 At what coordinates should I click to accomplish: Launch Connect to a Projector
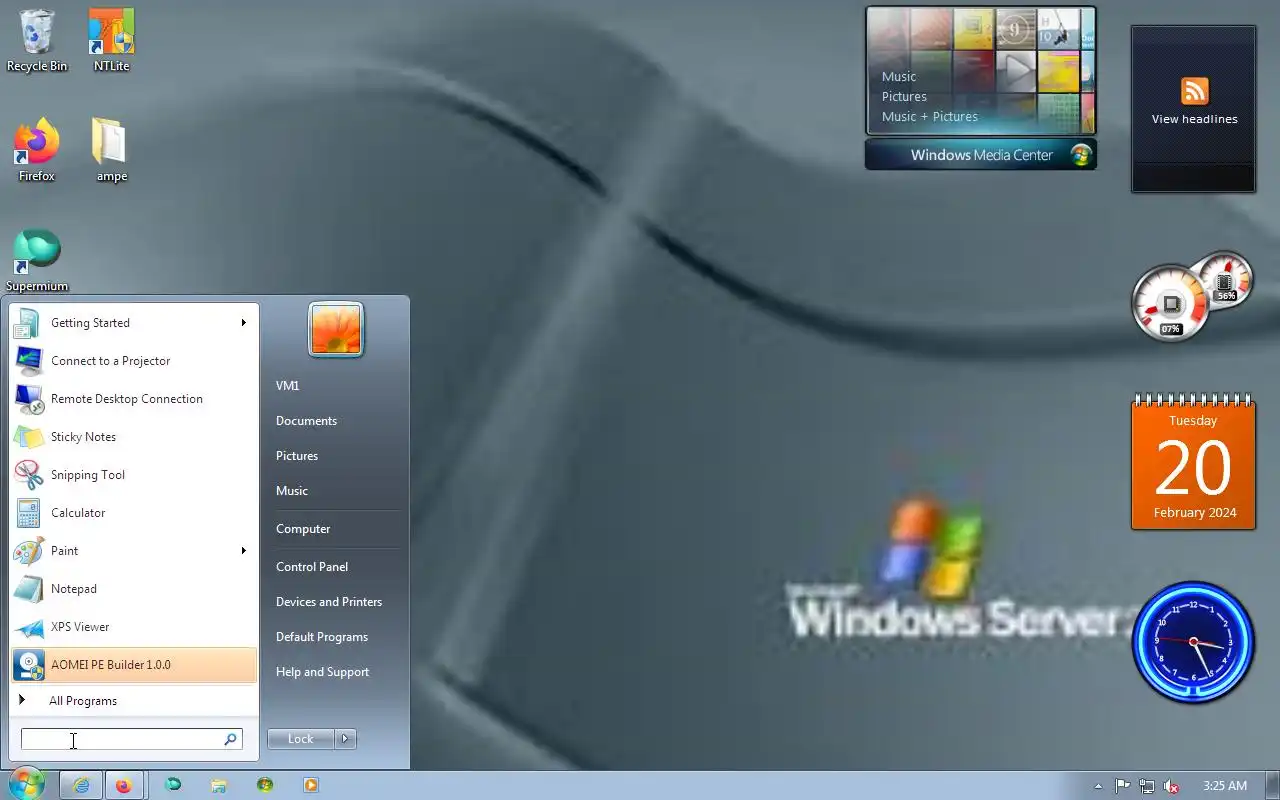(x=134, y=361)
